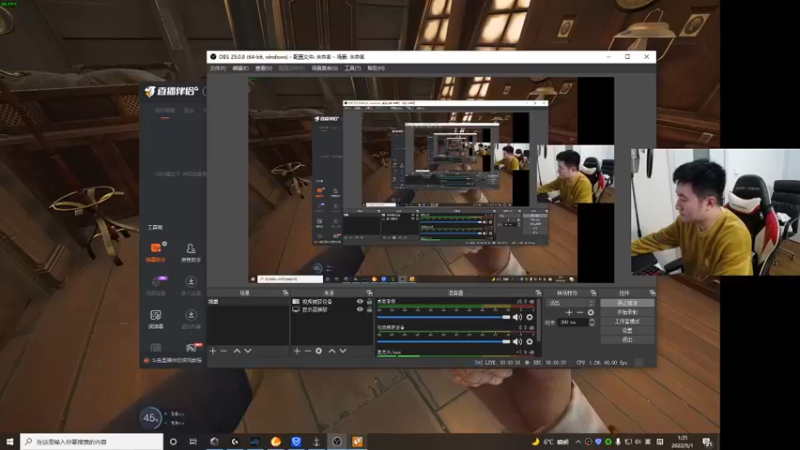Remove the selected scene with the minus button
Image resolution: width=800 pixels, height=450 pixels.
[223, 351]
